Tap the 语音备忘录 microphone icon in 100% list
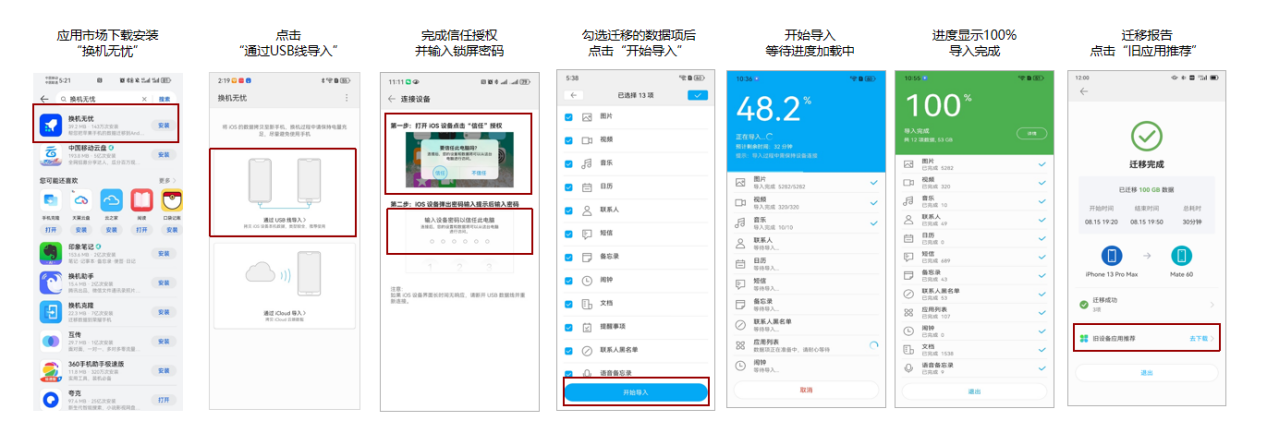 (910, 367)
